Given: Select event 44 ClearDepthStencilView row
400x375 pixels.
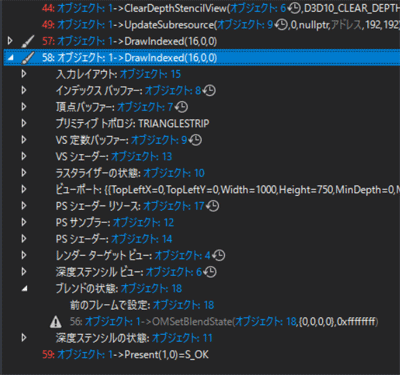Looking at the screenshot, I should coord(202,8).
